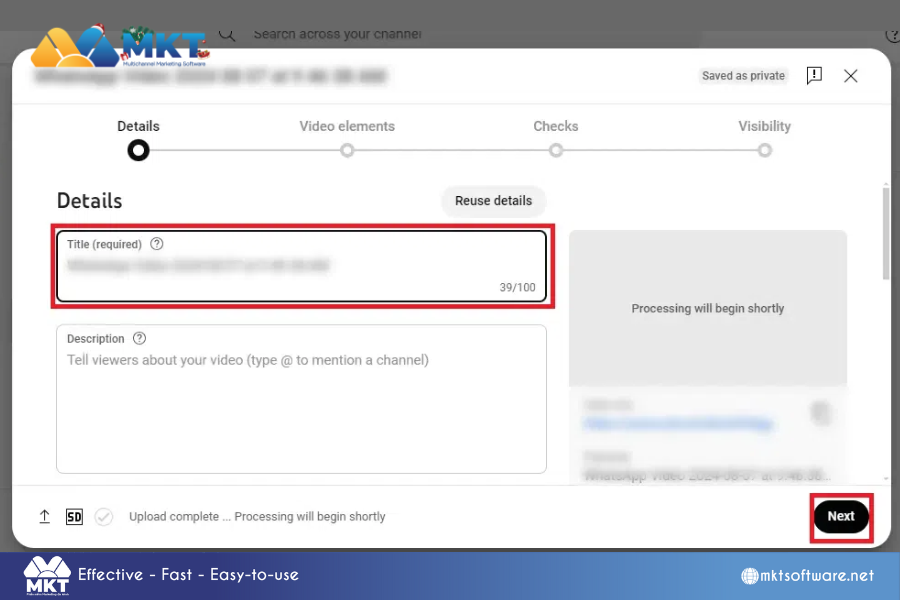Click the Upload complete status text
900x600 pixels.
(257, 517)
